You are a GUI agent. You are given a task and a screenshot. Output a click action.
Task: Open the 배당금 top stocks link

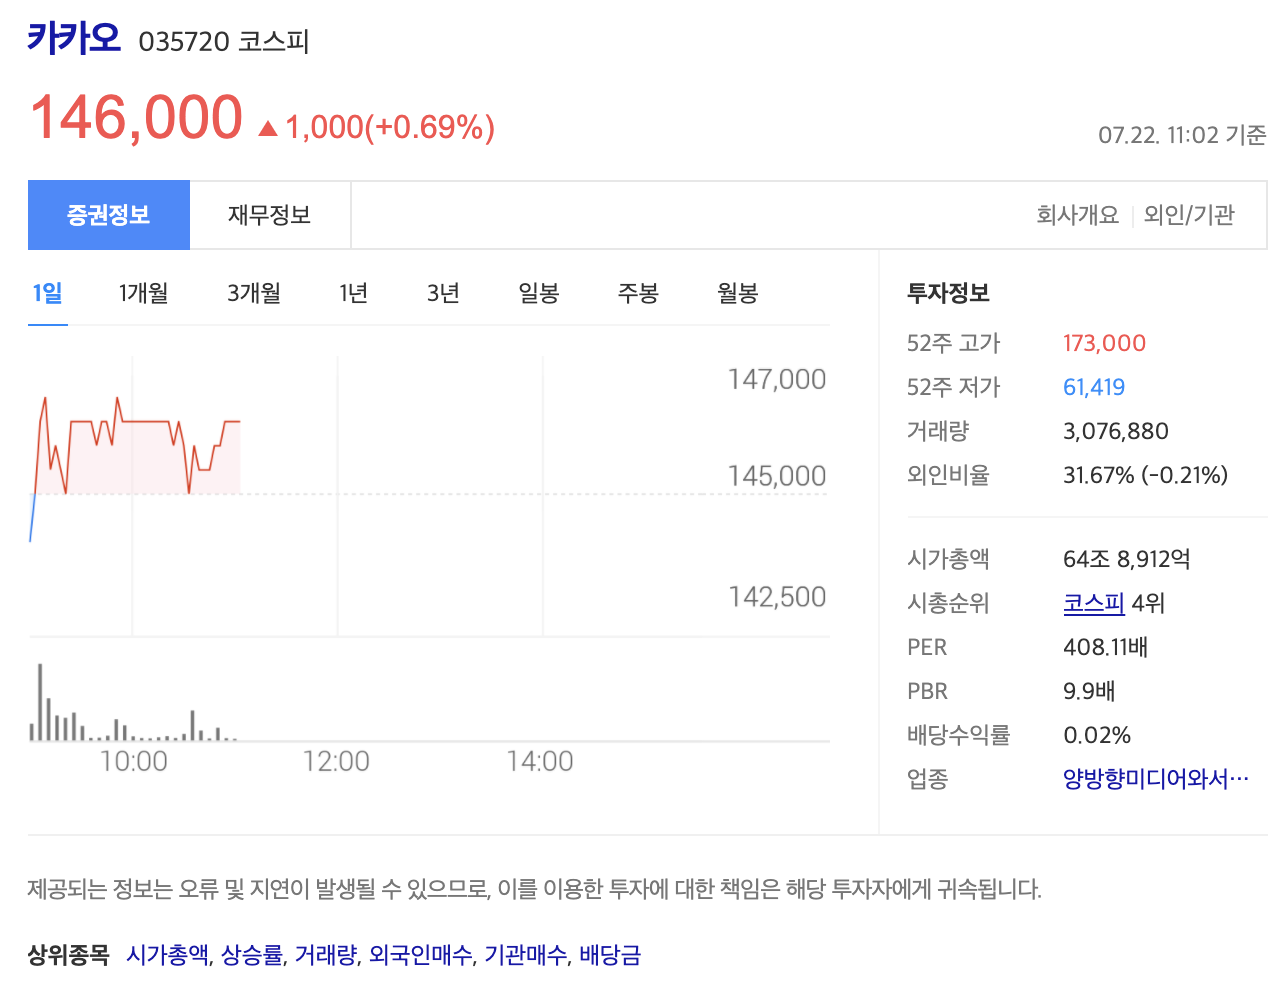coord(610,955)
